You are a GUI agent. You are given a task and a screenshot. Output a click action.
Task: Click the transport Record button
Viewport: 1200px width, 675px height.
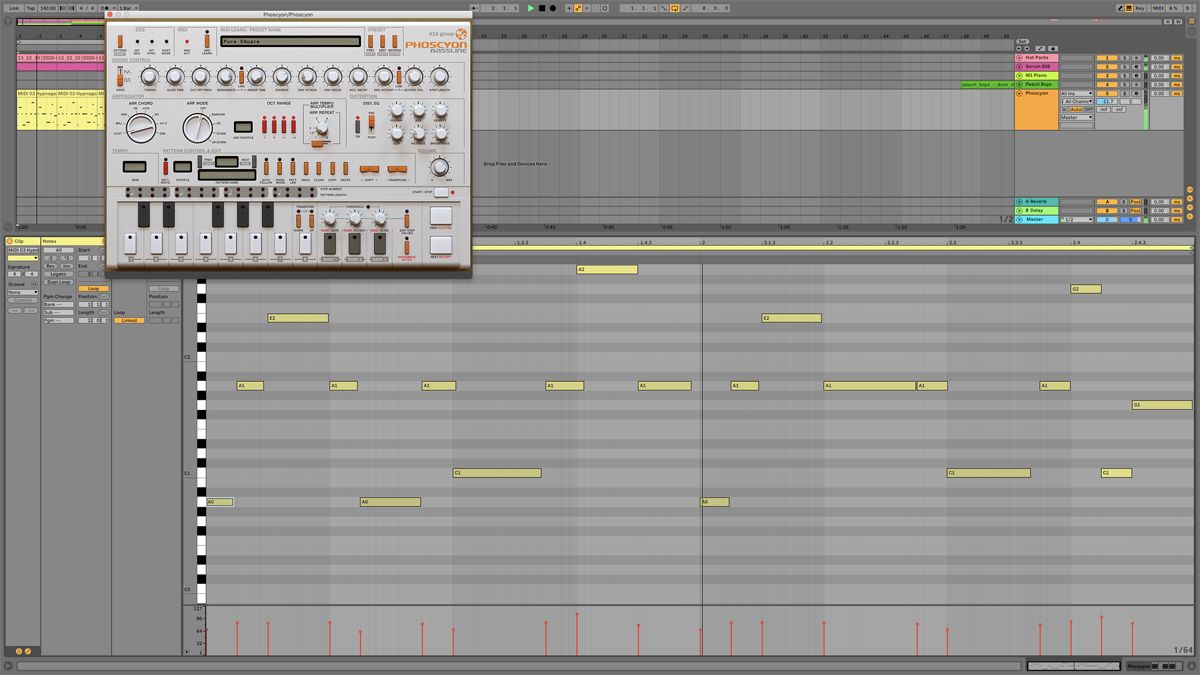coord(553,8)
